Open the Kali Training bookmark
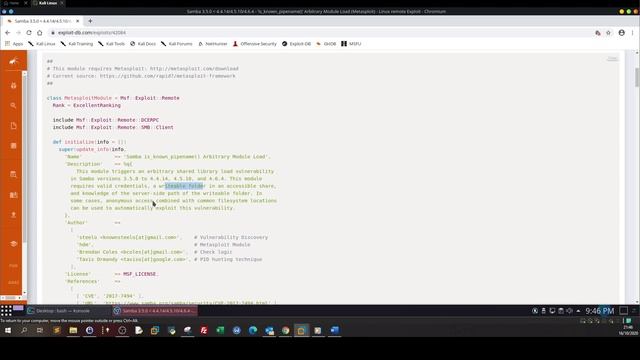Screen dimensions: 640x360 click(77, 44)
